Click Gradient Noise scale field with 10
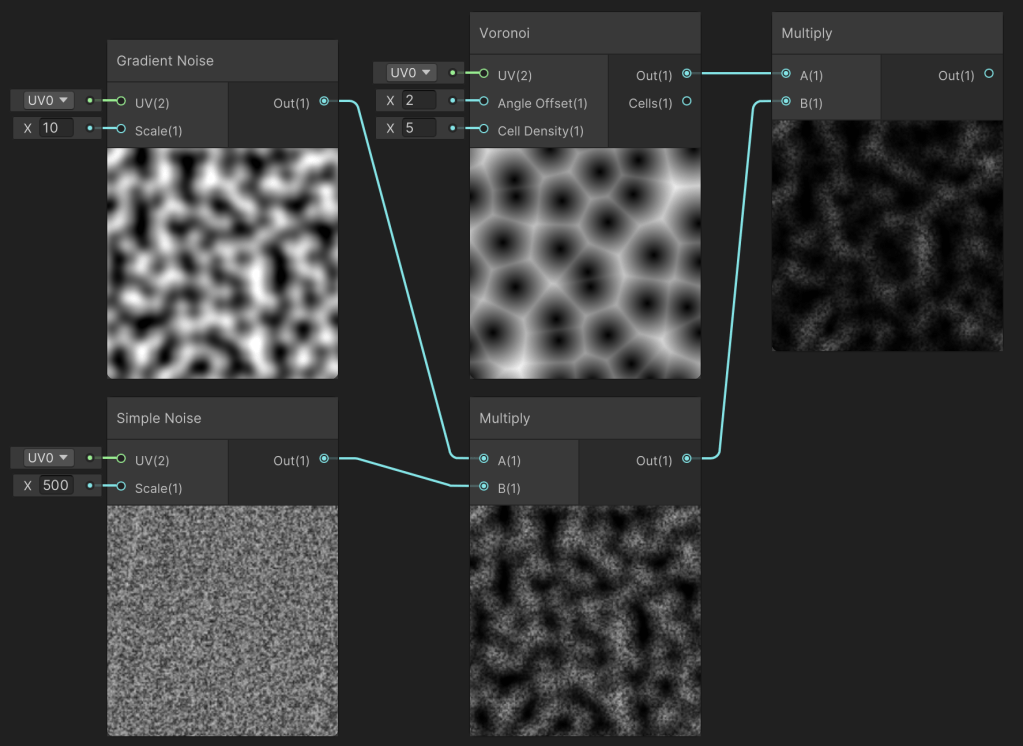The width and height of the screenshot is (1023, 746). point(55,128)
